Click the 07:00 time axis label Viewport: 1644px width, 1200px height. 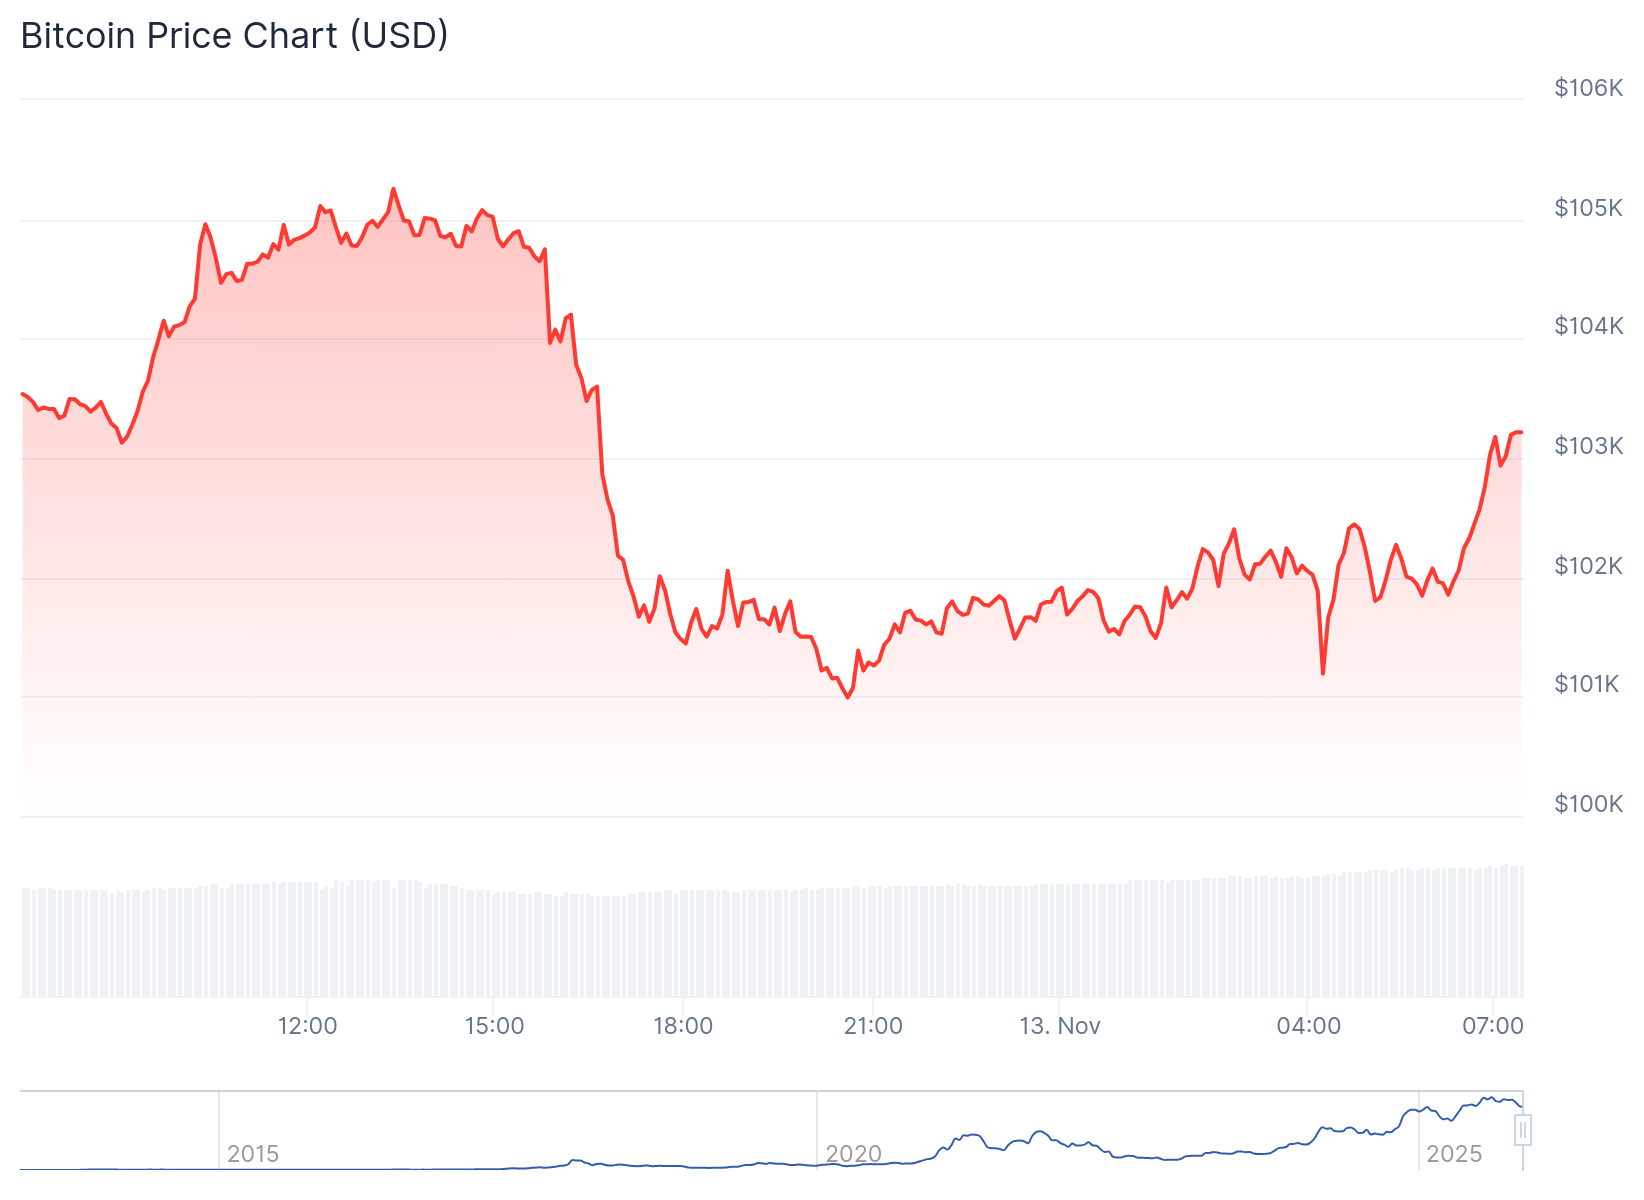point(1492,1026)
